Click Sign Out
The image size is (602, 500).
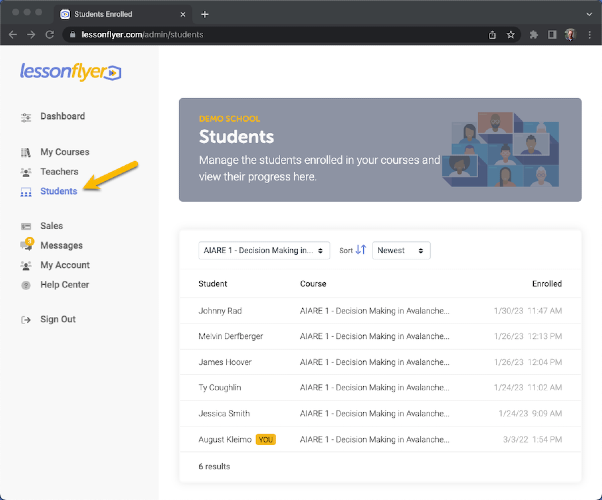(x=58, y=319)
